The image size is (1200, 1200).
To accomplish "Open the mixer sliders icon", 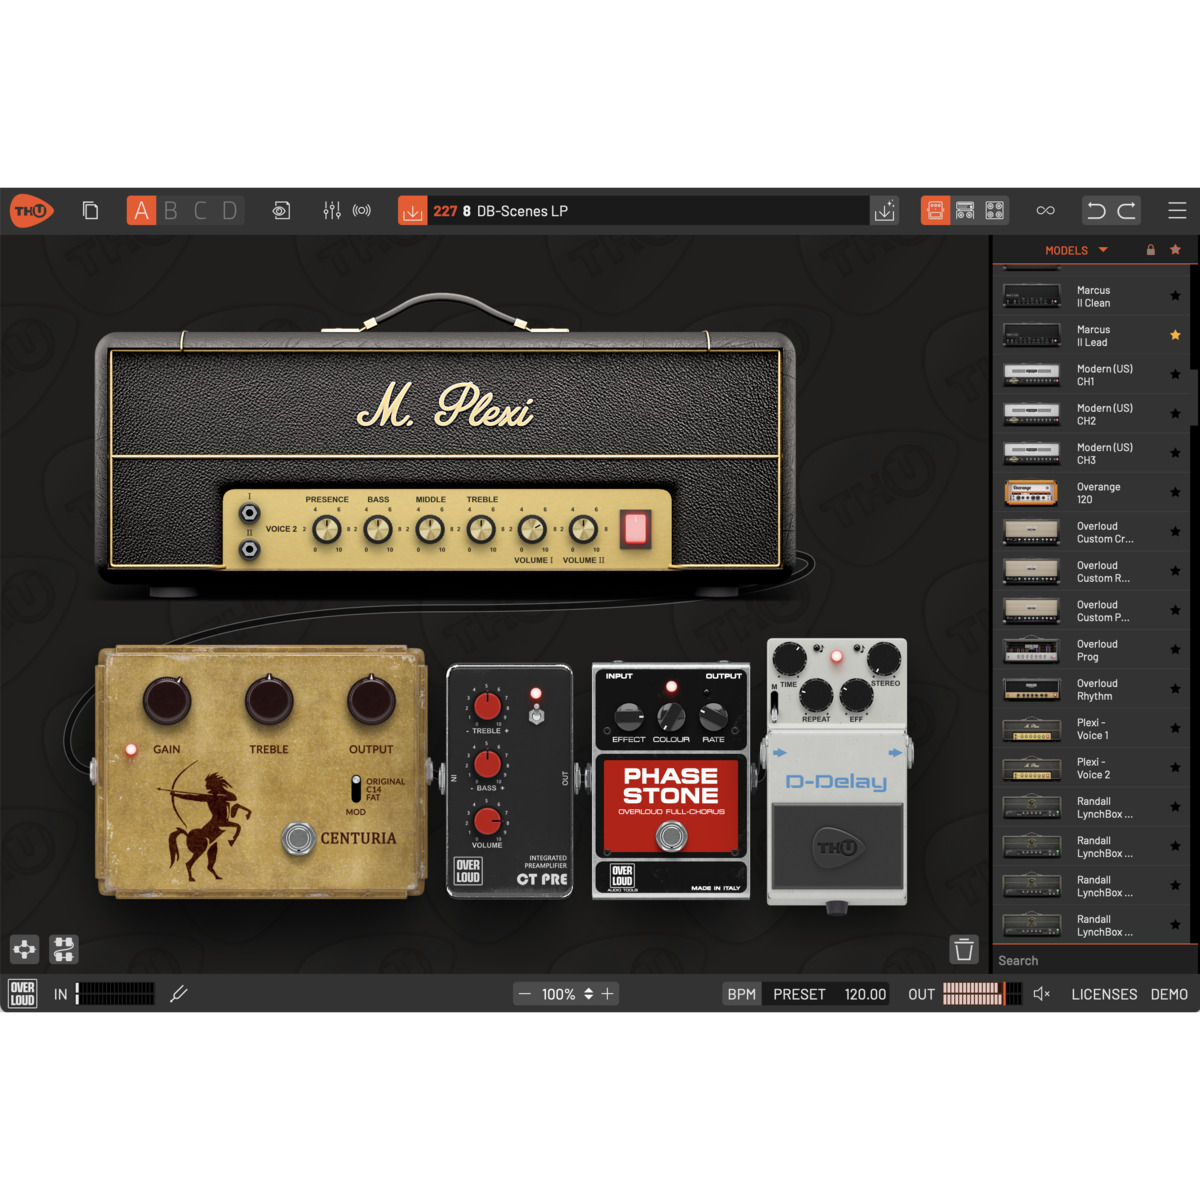I will [x=332, y=211].
